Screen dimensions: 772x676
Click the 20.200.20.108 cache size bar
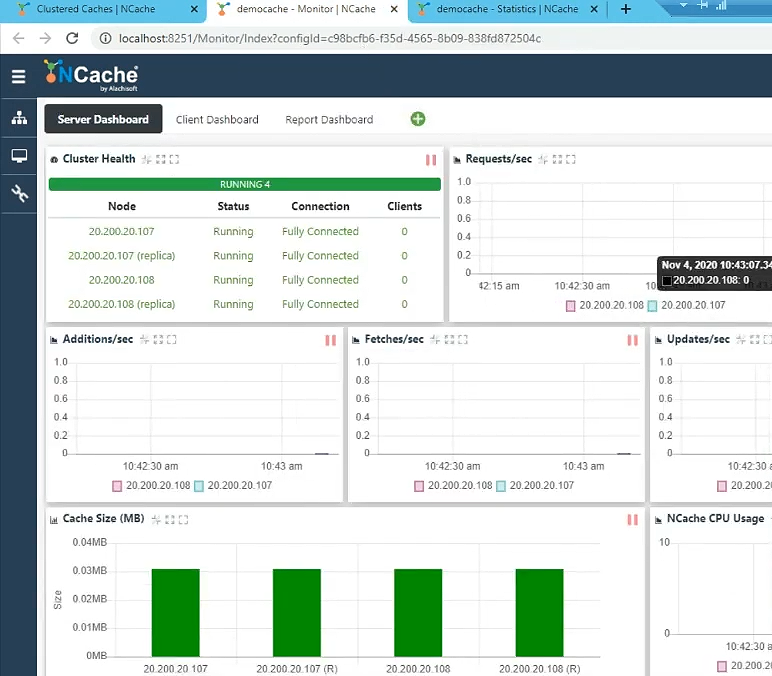point(418,612)
